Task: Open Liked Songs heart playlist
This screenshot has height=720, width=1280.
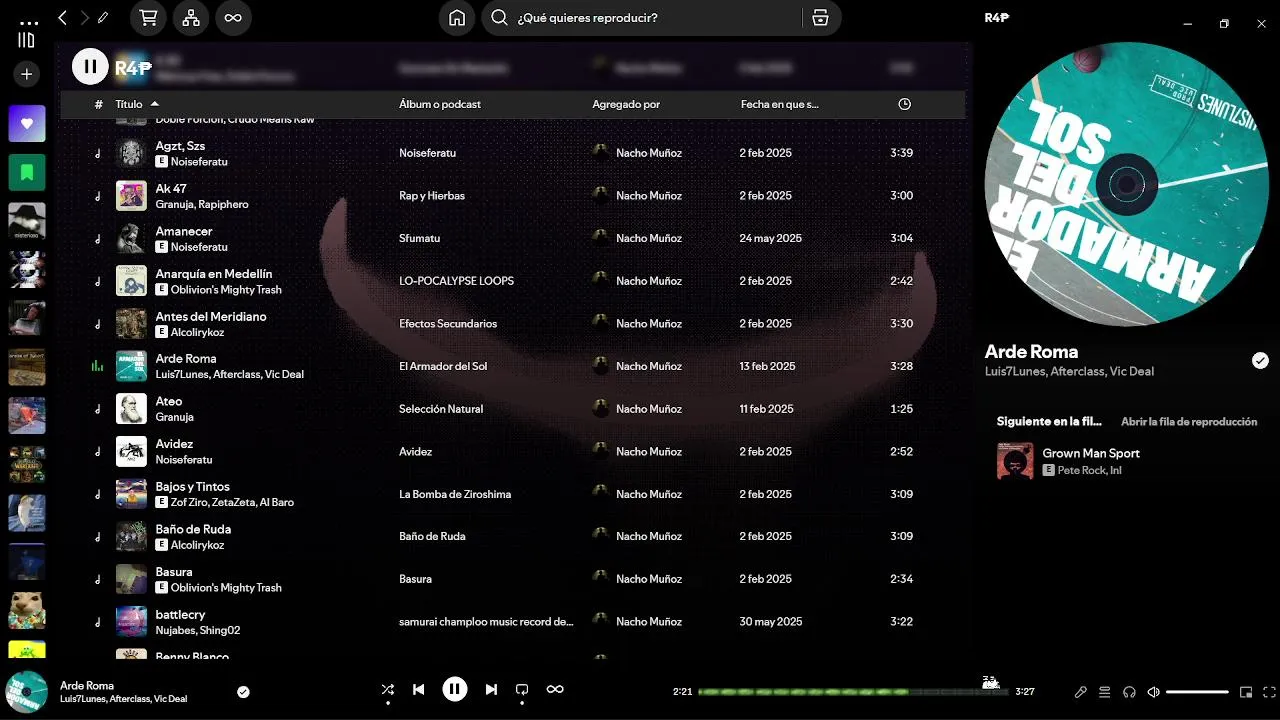Action: (x=27, y=124)
